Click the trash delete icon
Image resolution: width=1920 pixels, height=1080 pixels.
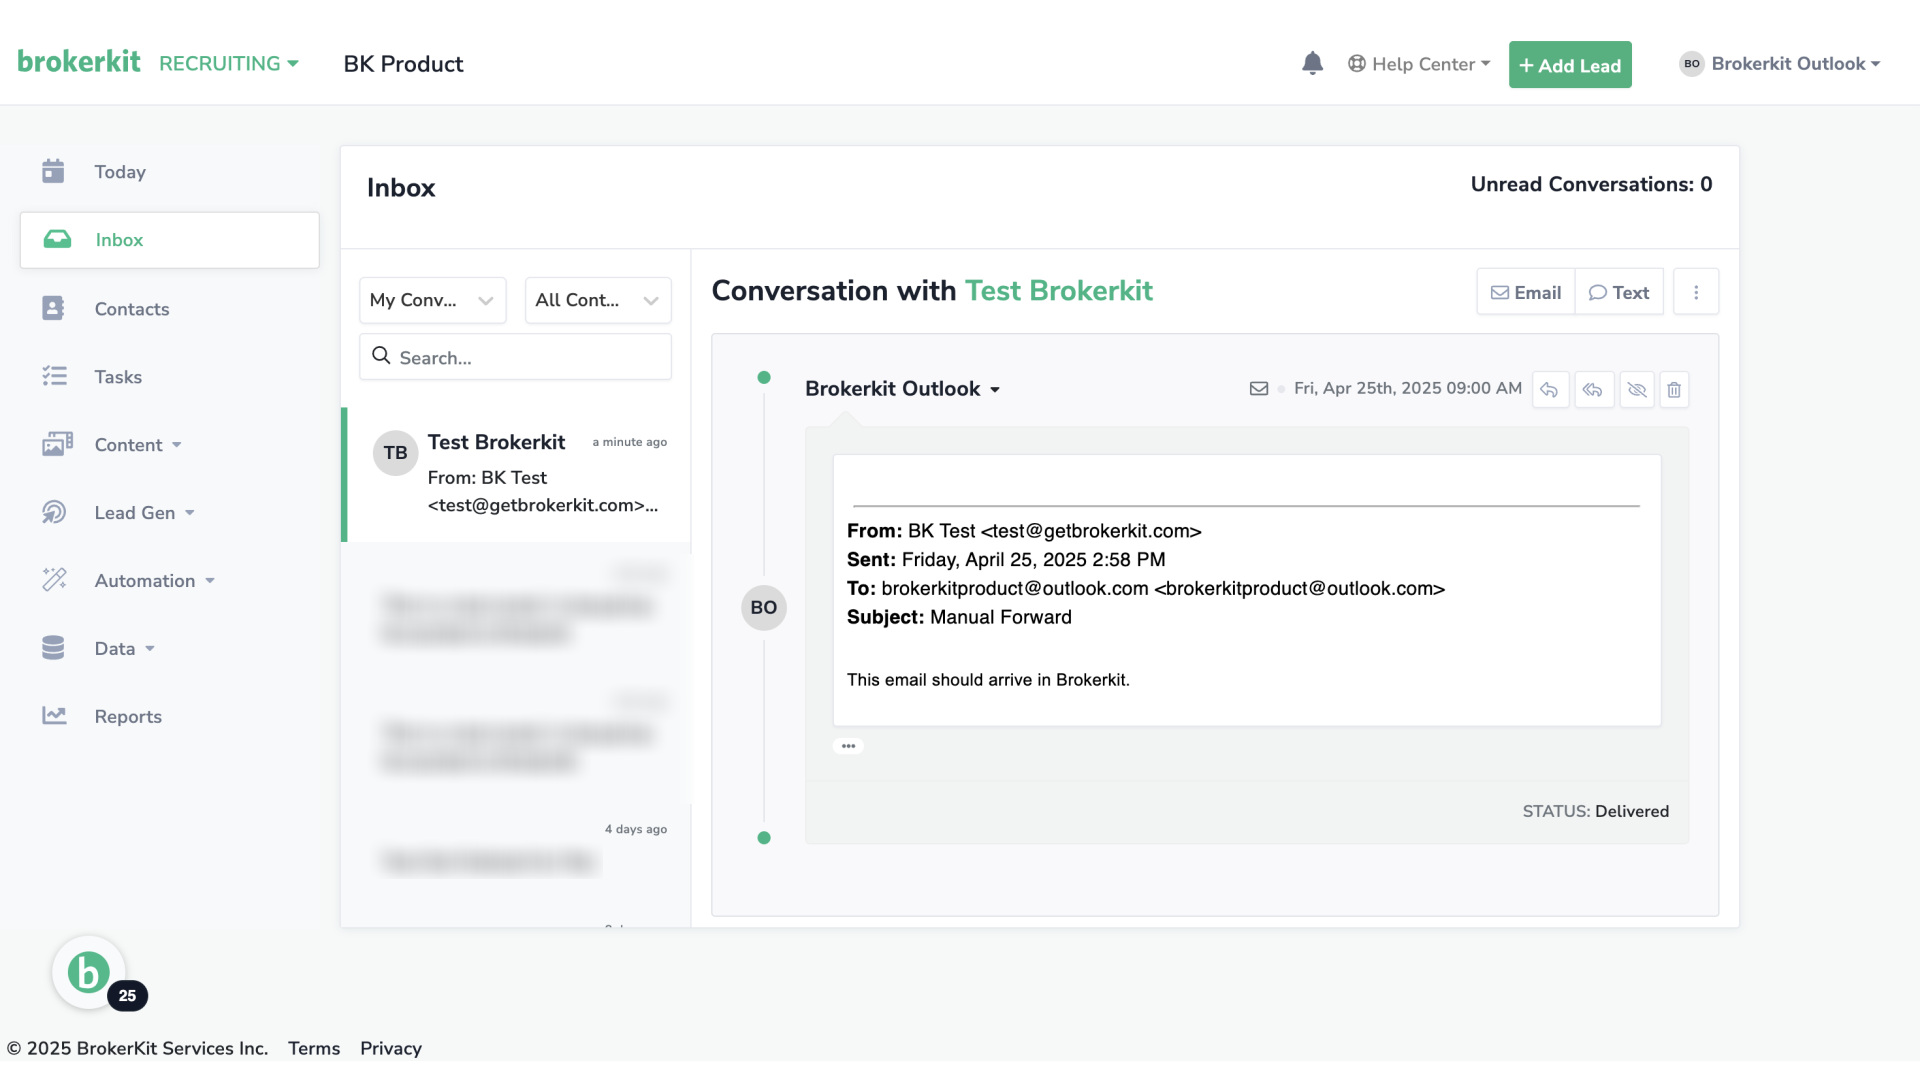pos(1674,390)
